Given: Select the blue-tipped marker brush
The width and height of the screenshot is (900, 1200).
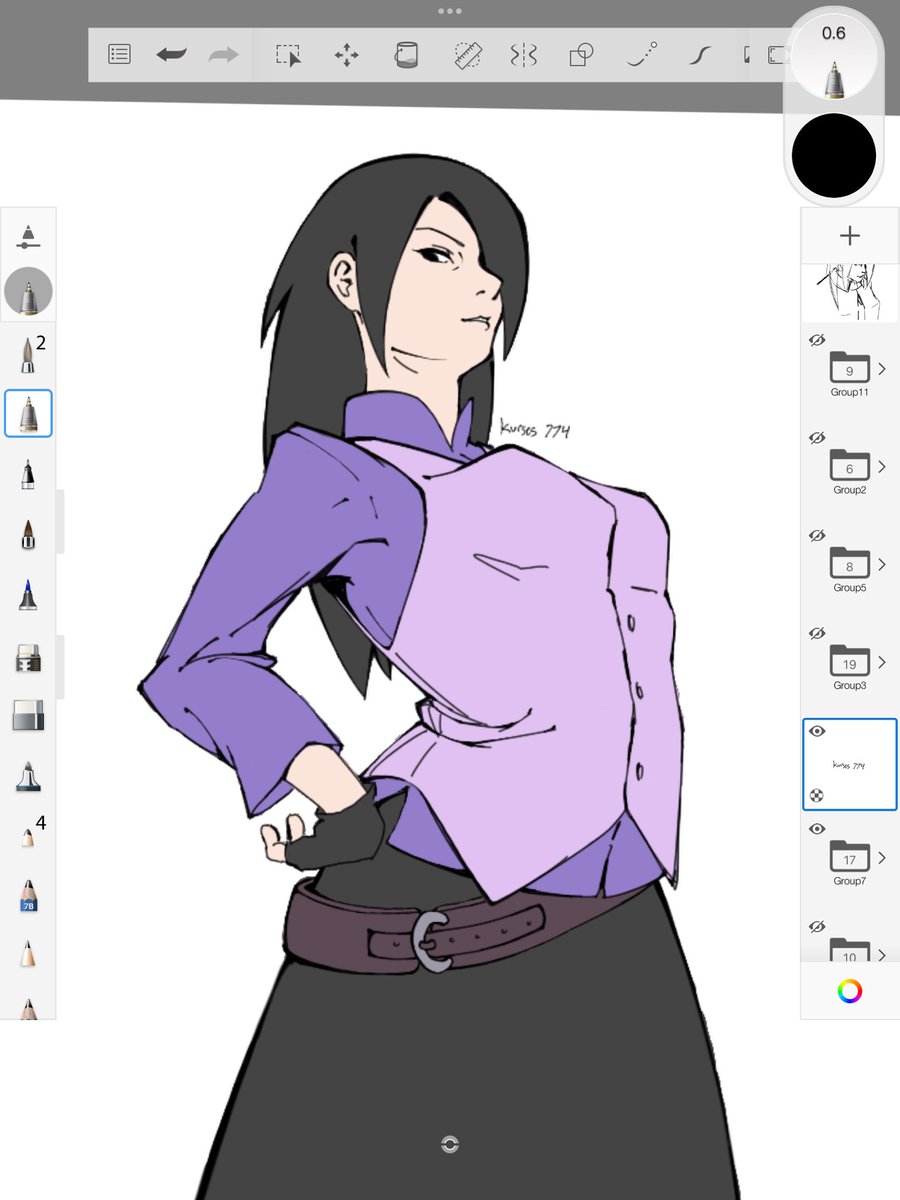Looking at the screenshot, I should pos(29,596).
